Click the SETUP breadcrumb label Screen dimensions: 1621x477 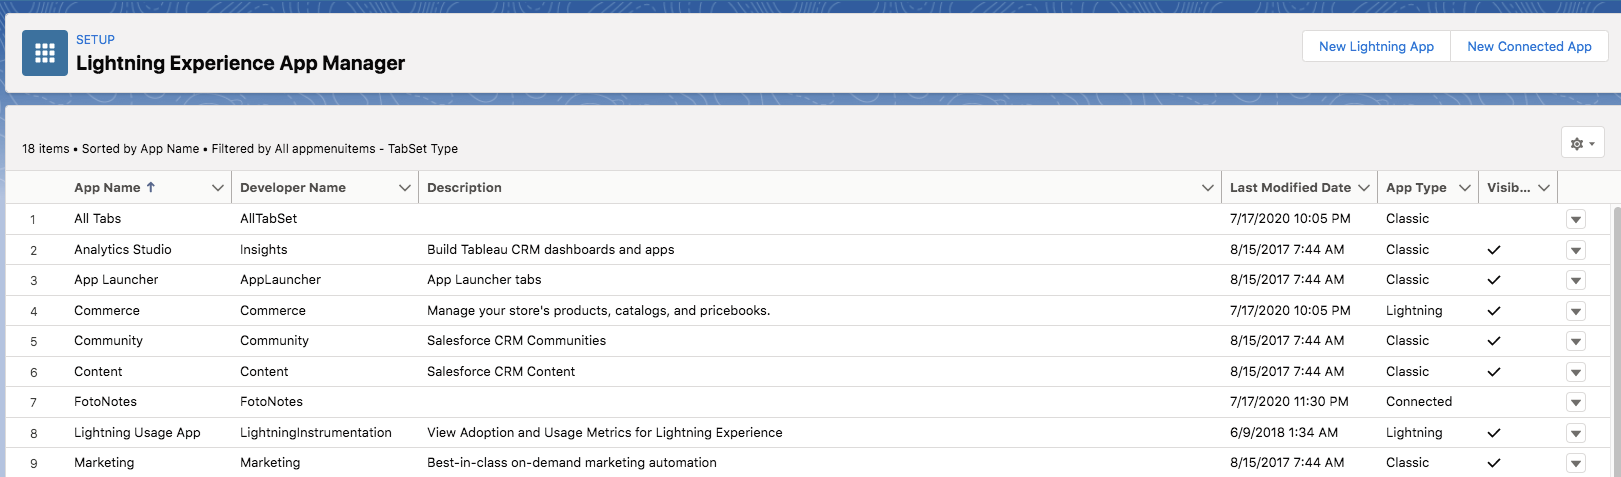coord(95,40)
